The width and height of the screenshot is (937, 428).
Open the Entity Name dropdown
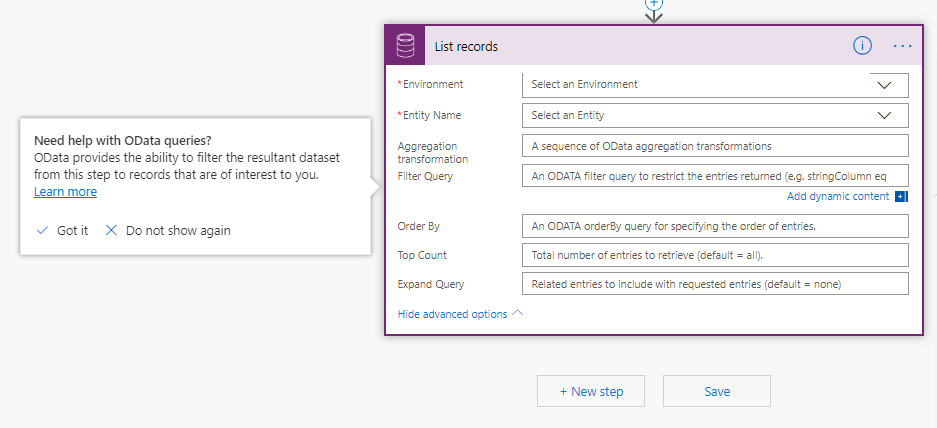(715, 115)
